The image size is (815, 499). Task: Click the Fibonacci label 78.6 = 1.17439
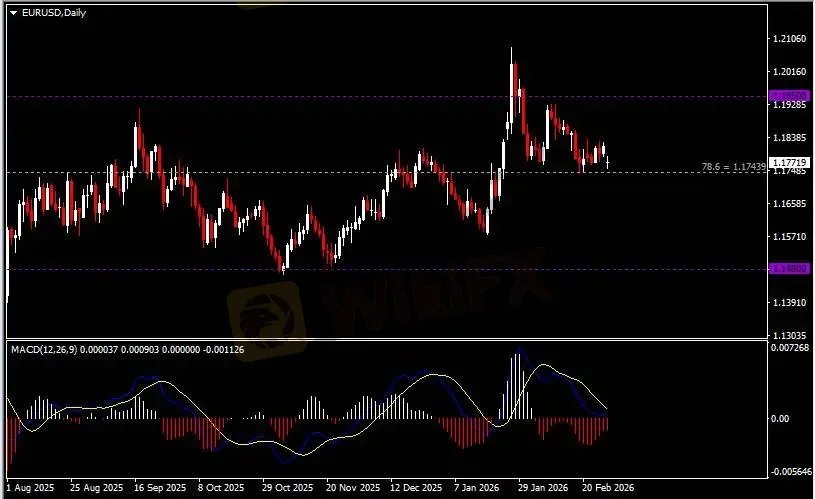tap(733, 167)
